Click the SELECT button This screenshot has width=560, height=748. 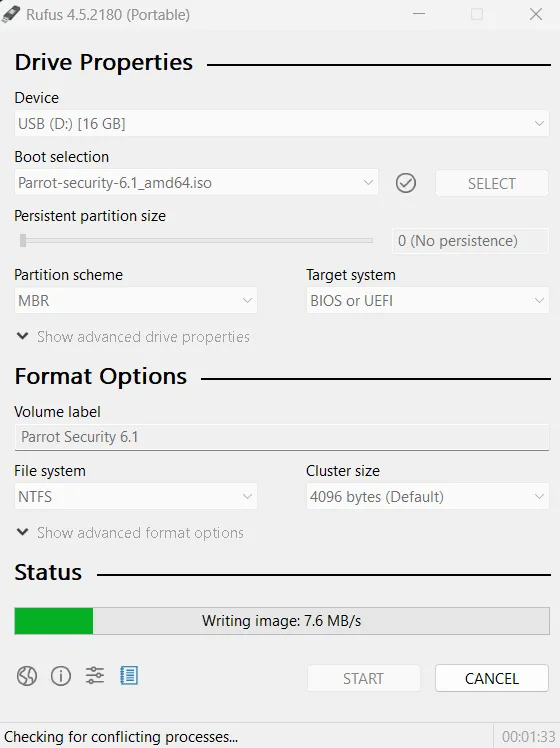(492, 183)
